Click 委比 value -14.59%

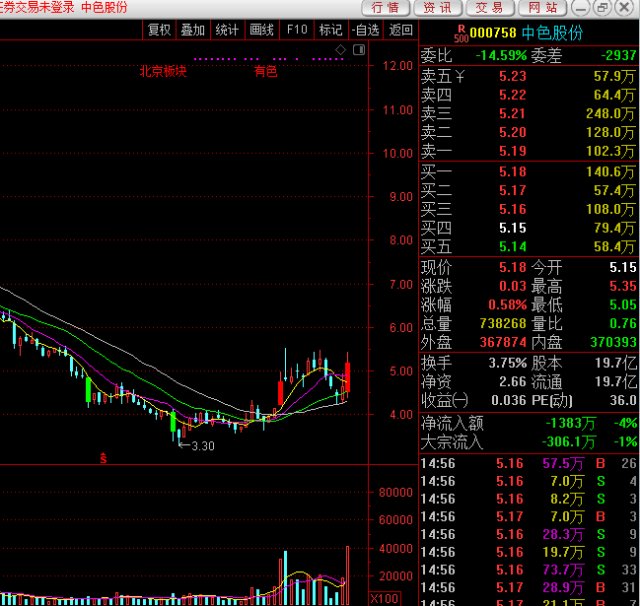(501, 55)
